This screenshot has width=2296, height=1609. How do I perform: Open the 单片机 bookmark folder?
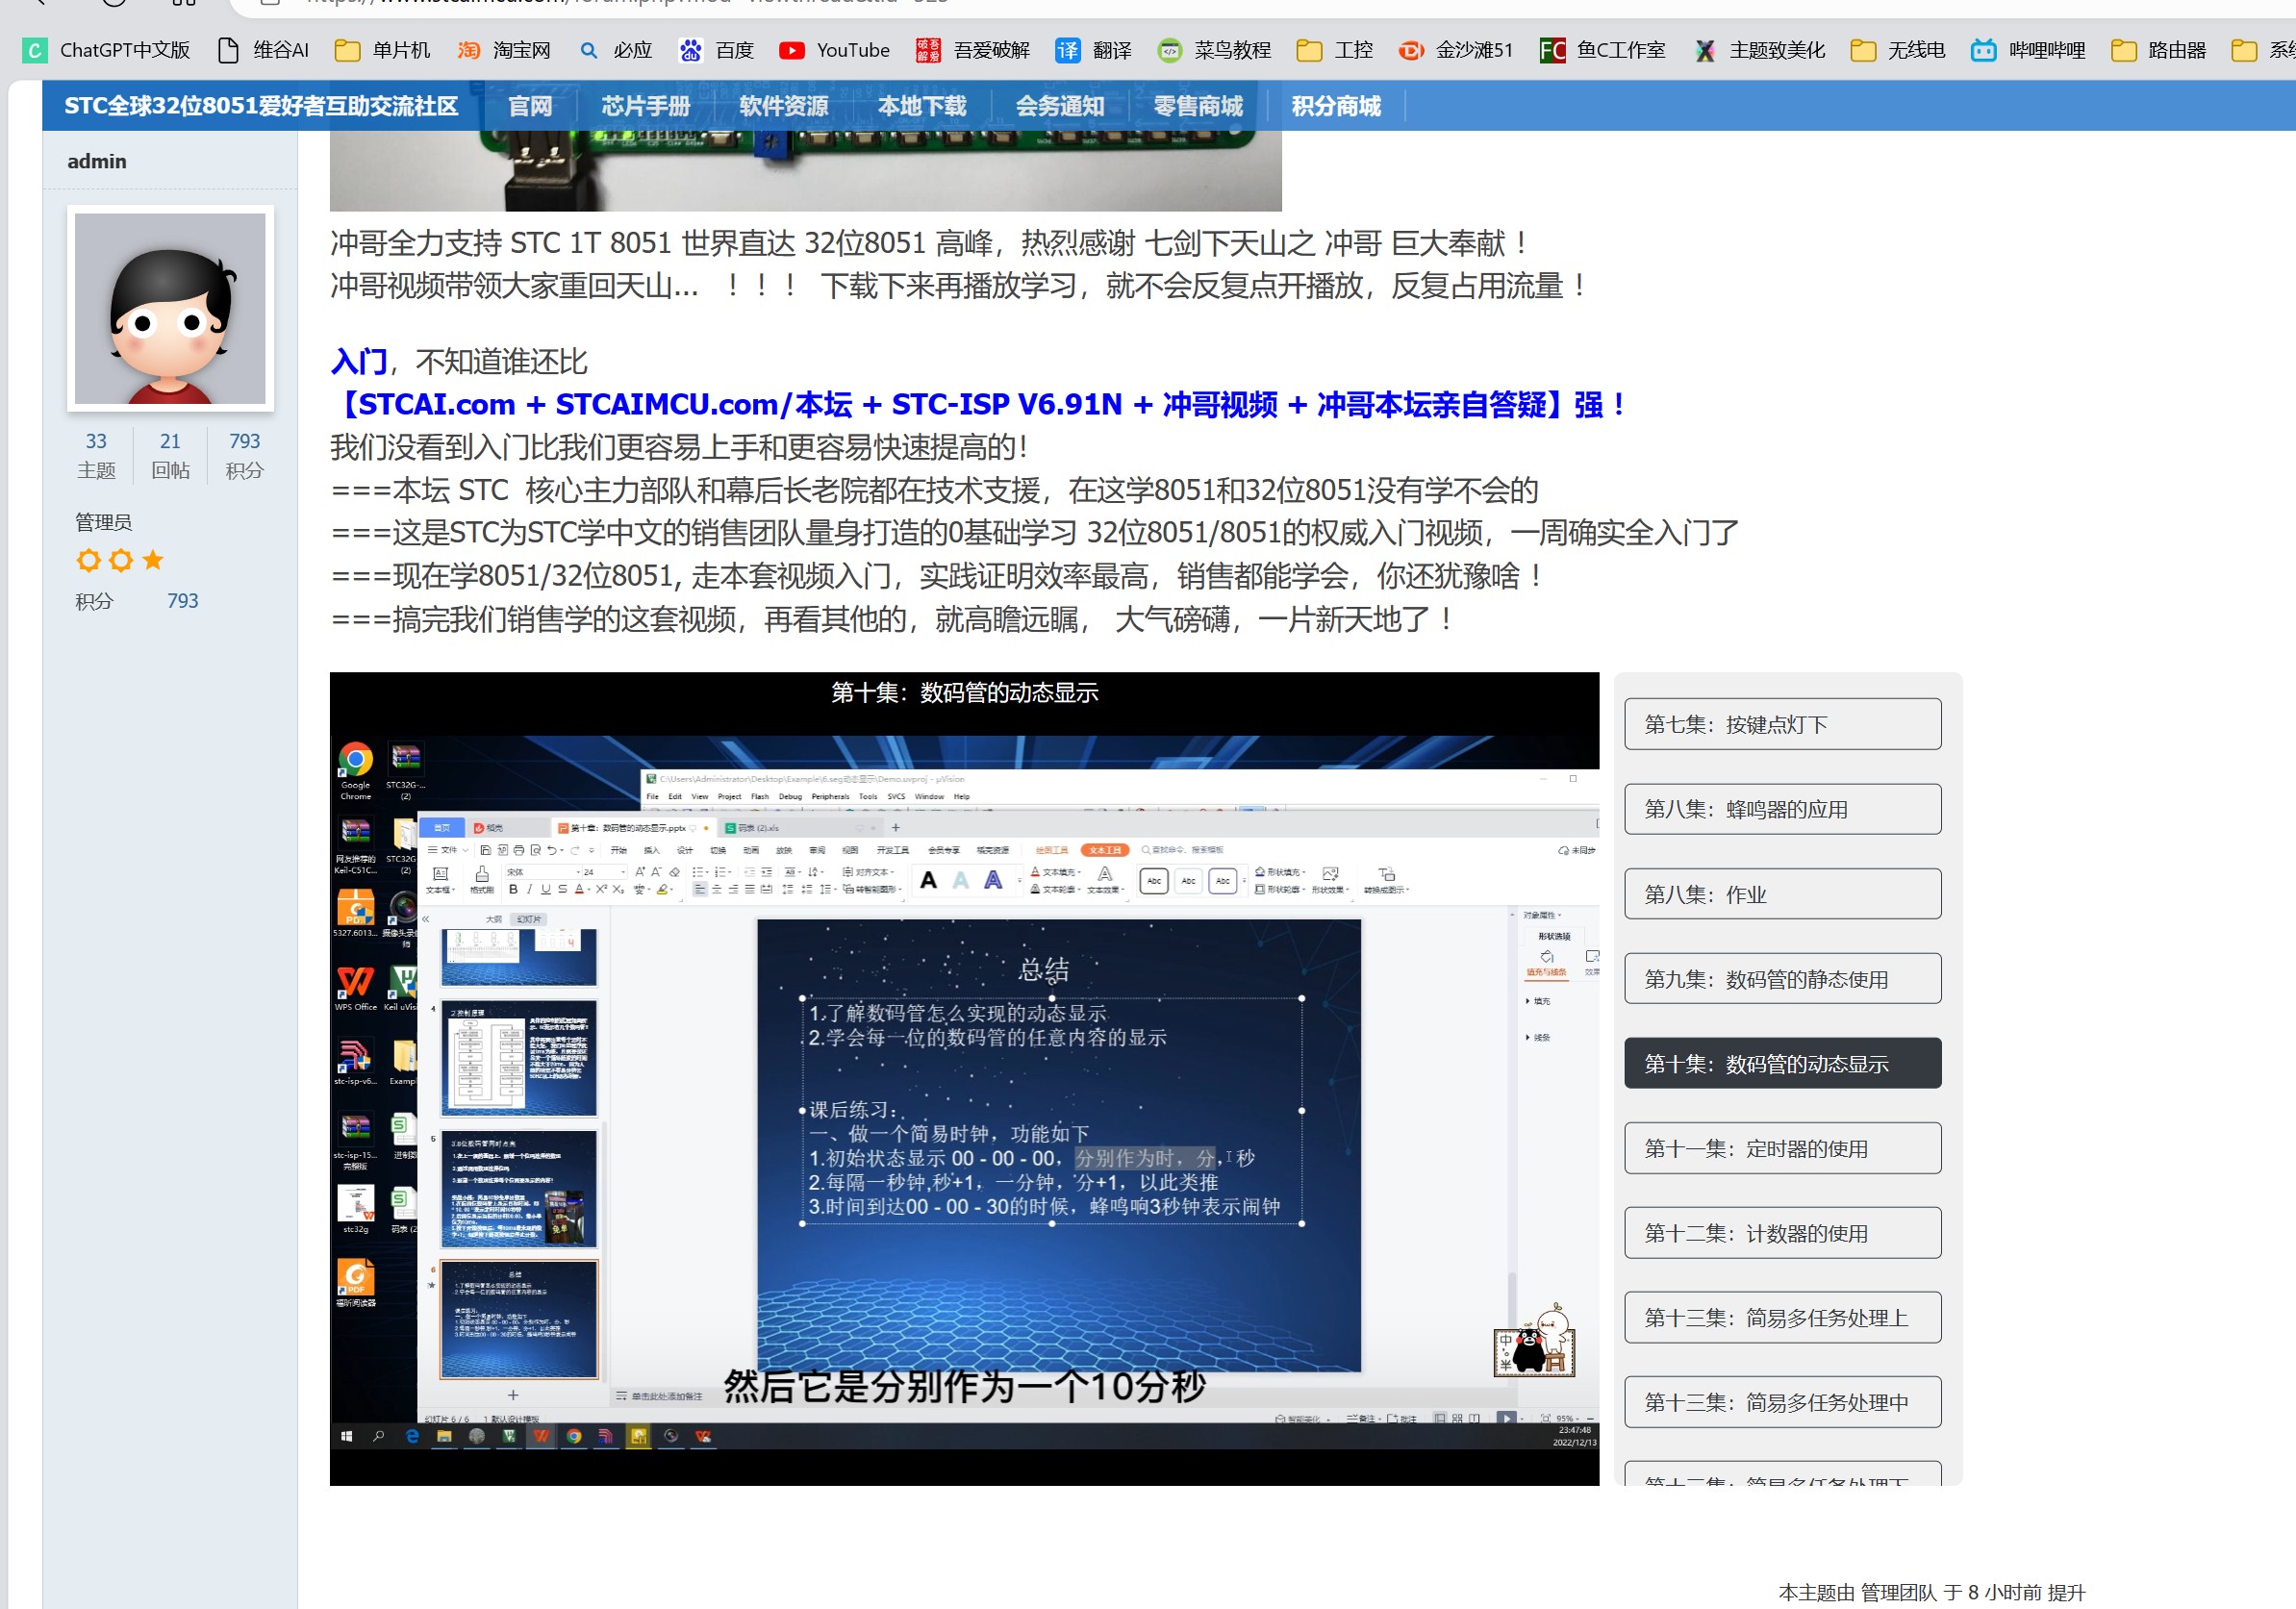pos(383,50)
